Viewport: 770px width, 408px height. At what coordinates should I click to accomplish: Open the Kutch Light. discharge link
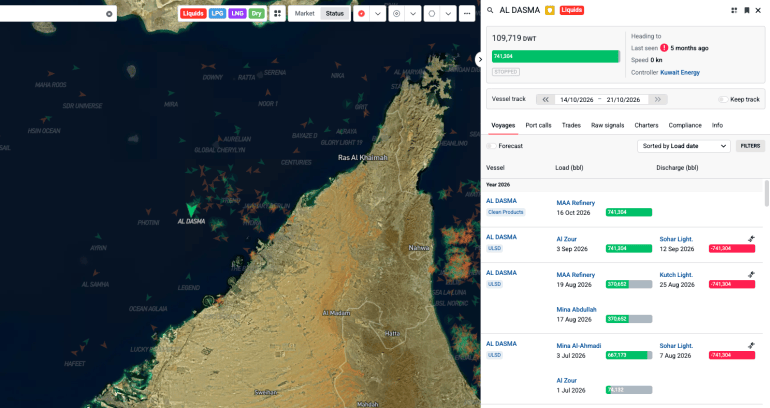pos(676,275)
